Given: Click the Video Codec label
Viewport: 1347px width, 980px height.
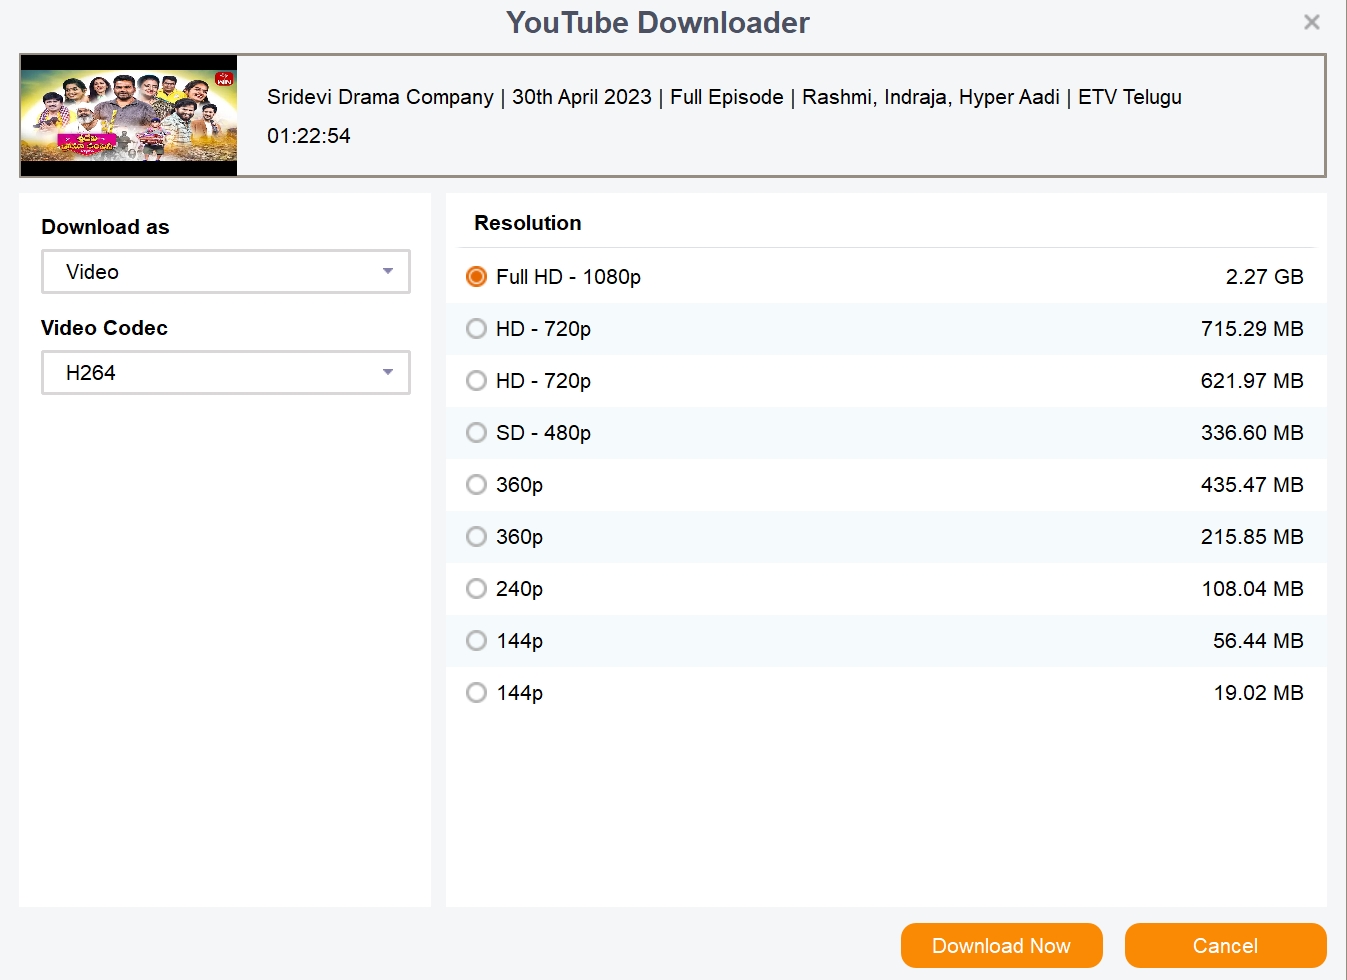Looking at the screenshot, I should coord(104,328).
